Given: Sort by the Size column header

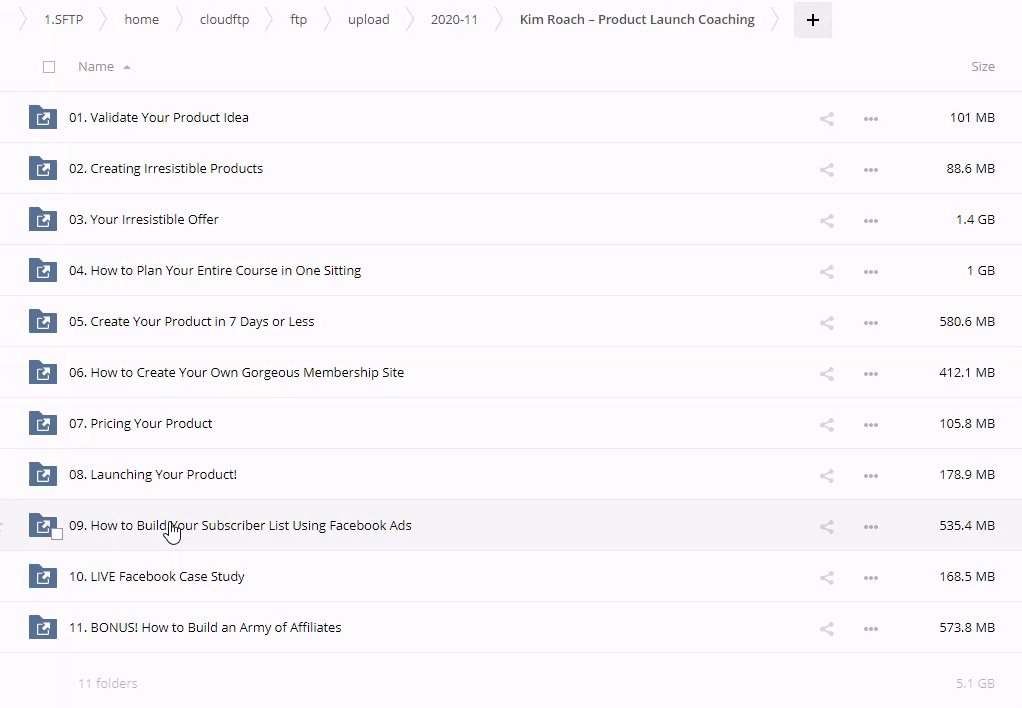Looking at the screenshot, I should pos(982,67).
